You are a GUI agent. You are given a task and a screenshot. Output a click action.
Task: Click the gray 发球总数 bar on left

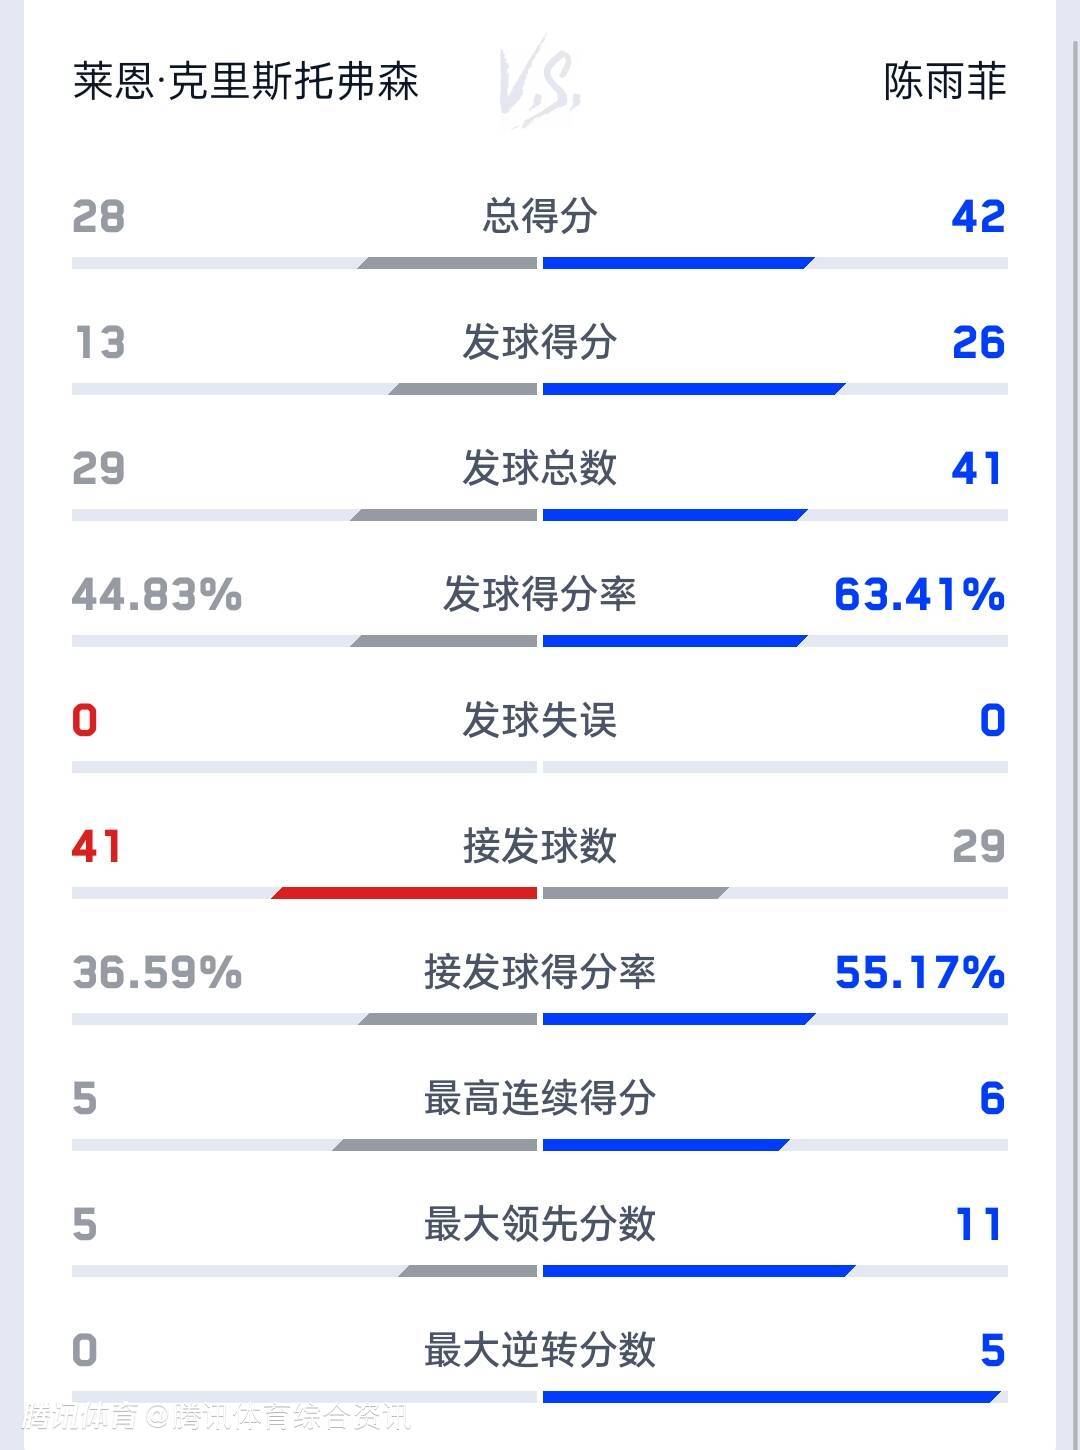point(445,516)
